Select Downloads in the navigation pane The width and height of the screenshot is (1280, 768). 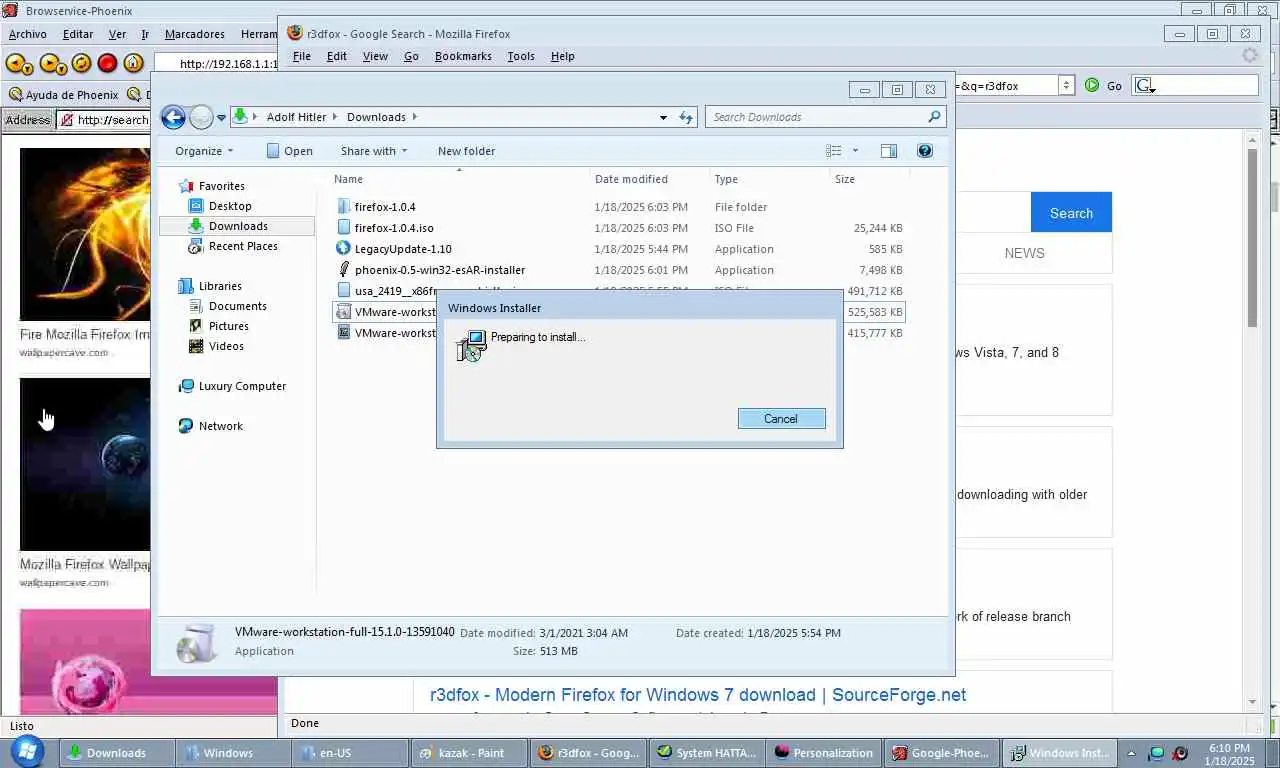(237, 226)
